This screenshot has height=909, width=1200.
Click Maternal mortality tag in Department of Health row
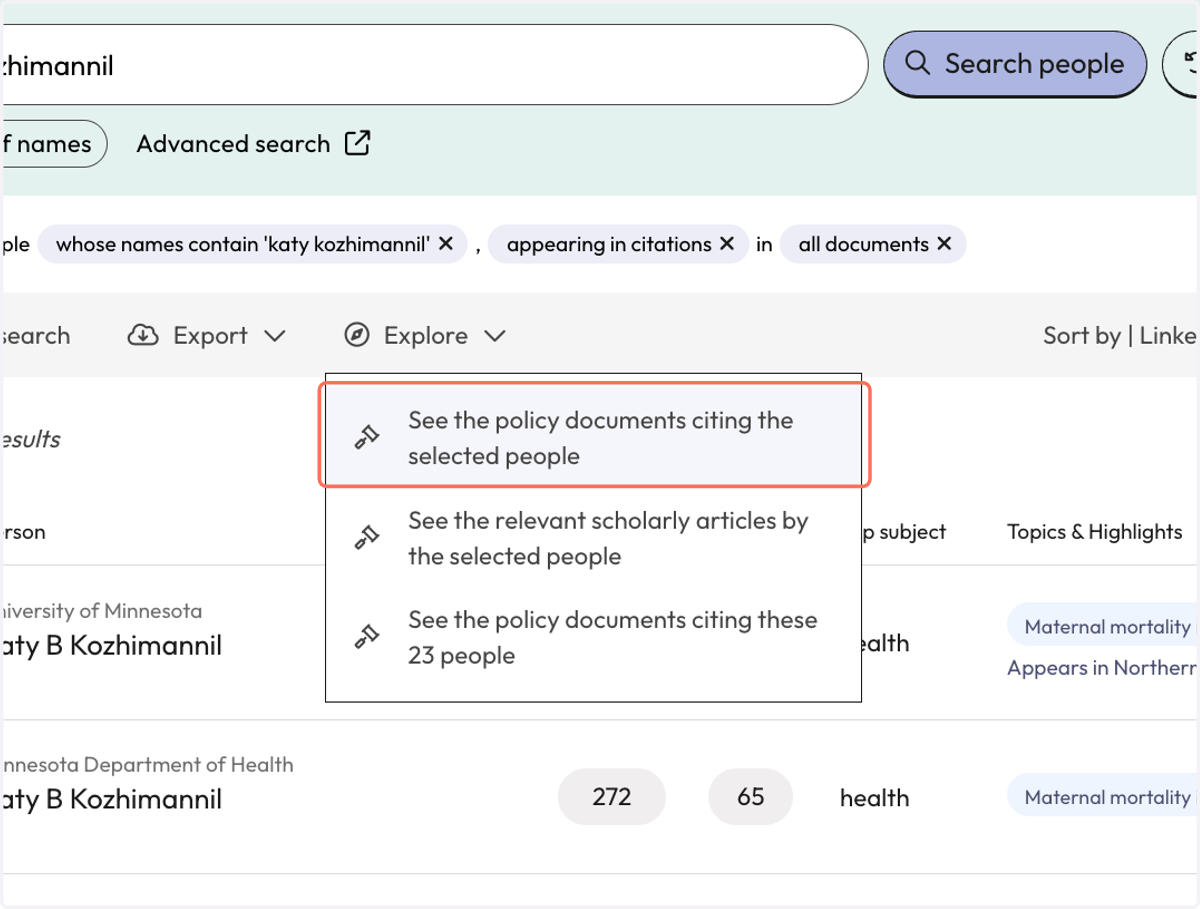tap(1103, 797)
